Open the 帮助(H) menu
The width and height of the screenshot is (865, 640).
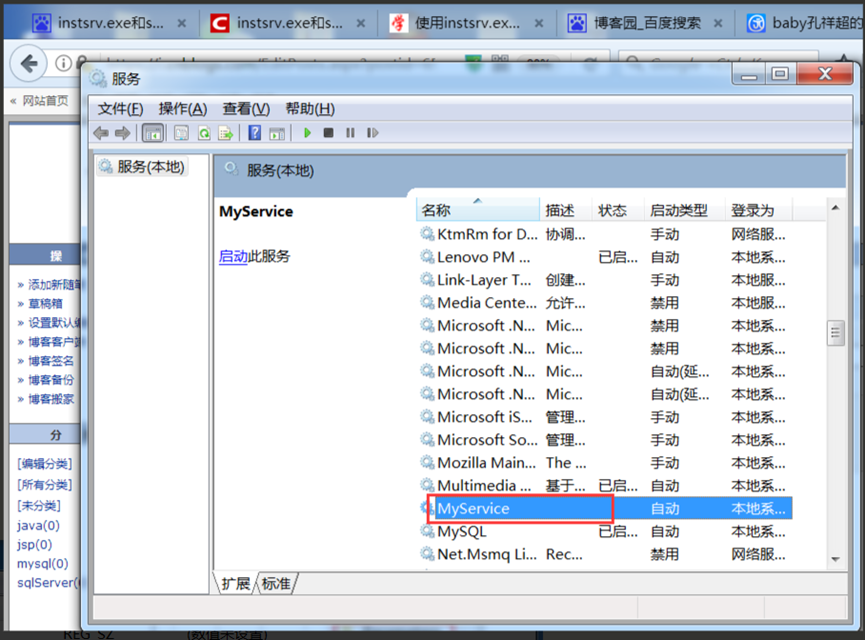click(310, 109)
